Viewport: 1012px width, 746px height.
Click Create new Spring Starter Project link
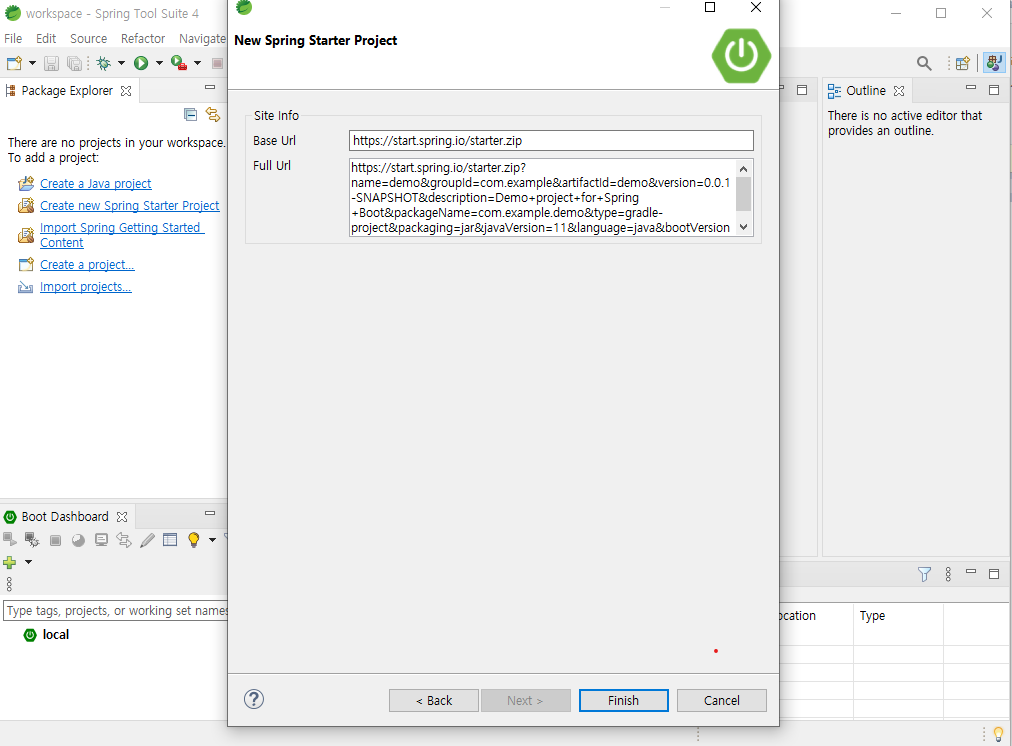(x=130, y=206)
